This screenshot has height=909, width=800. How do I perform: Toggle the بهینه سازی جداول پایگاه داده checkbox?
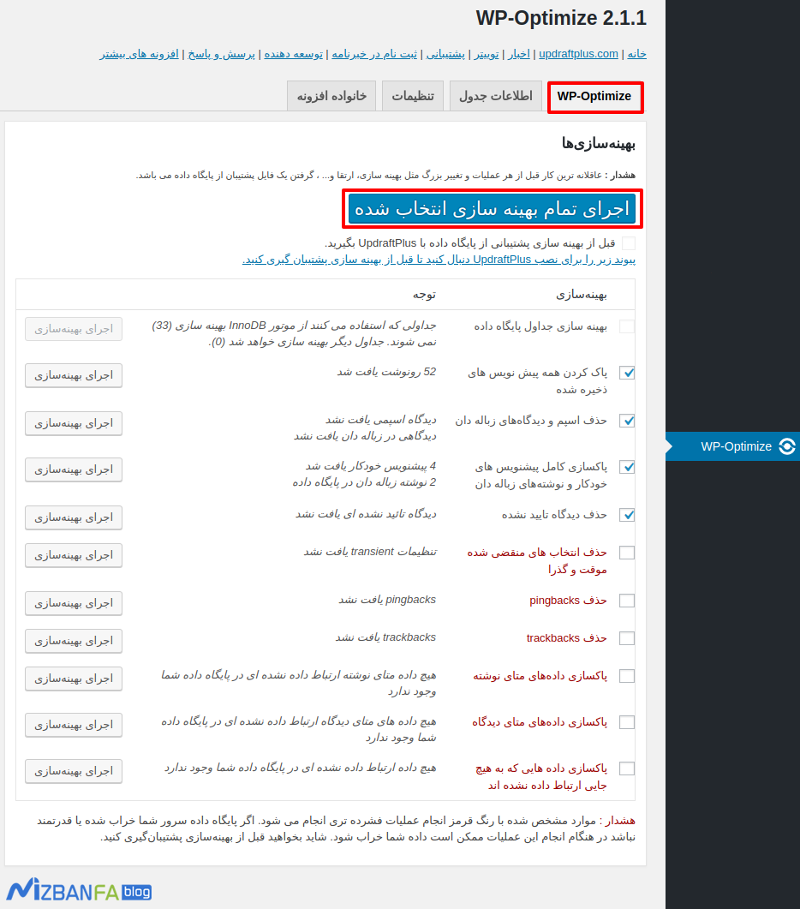point(627,326)
